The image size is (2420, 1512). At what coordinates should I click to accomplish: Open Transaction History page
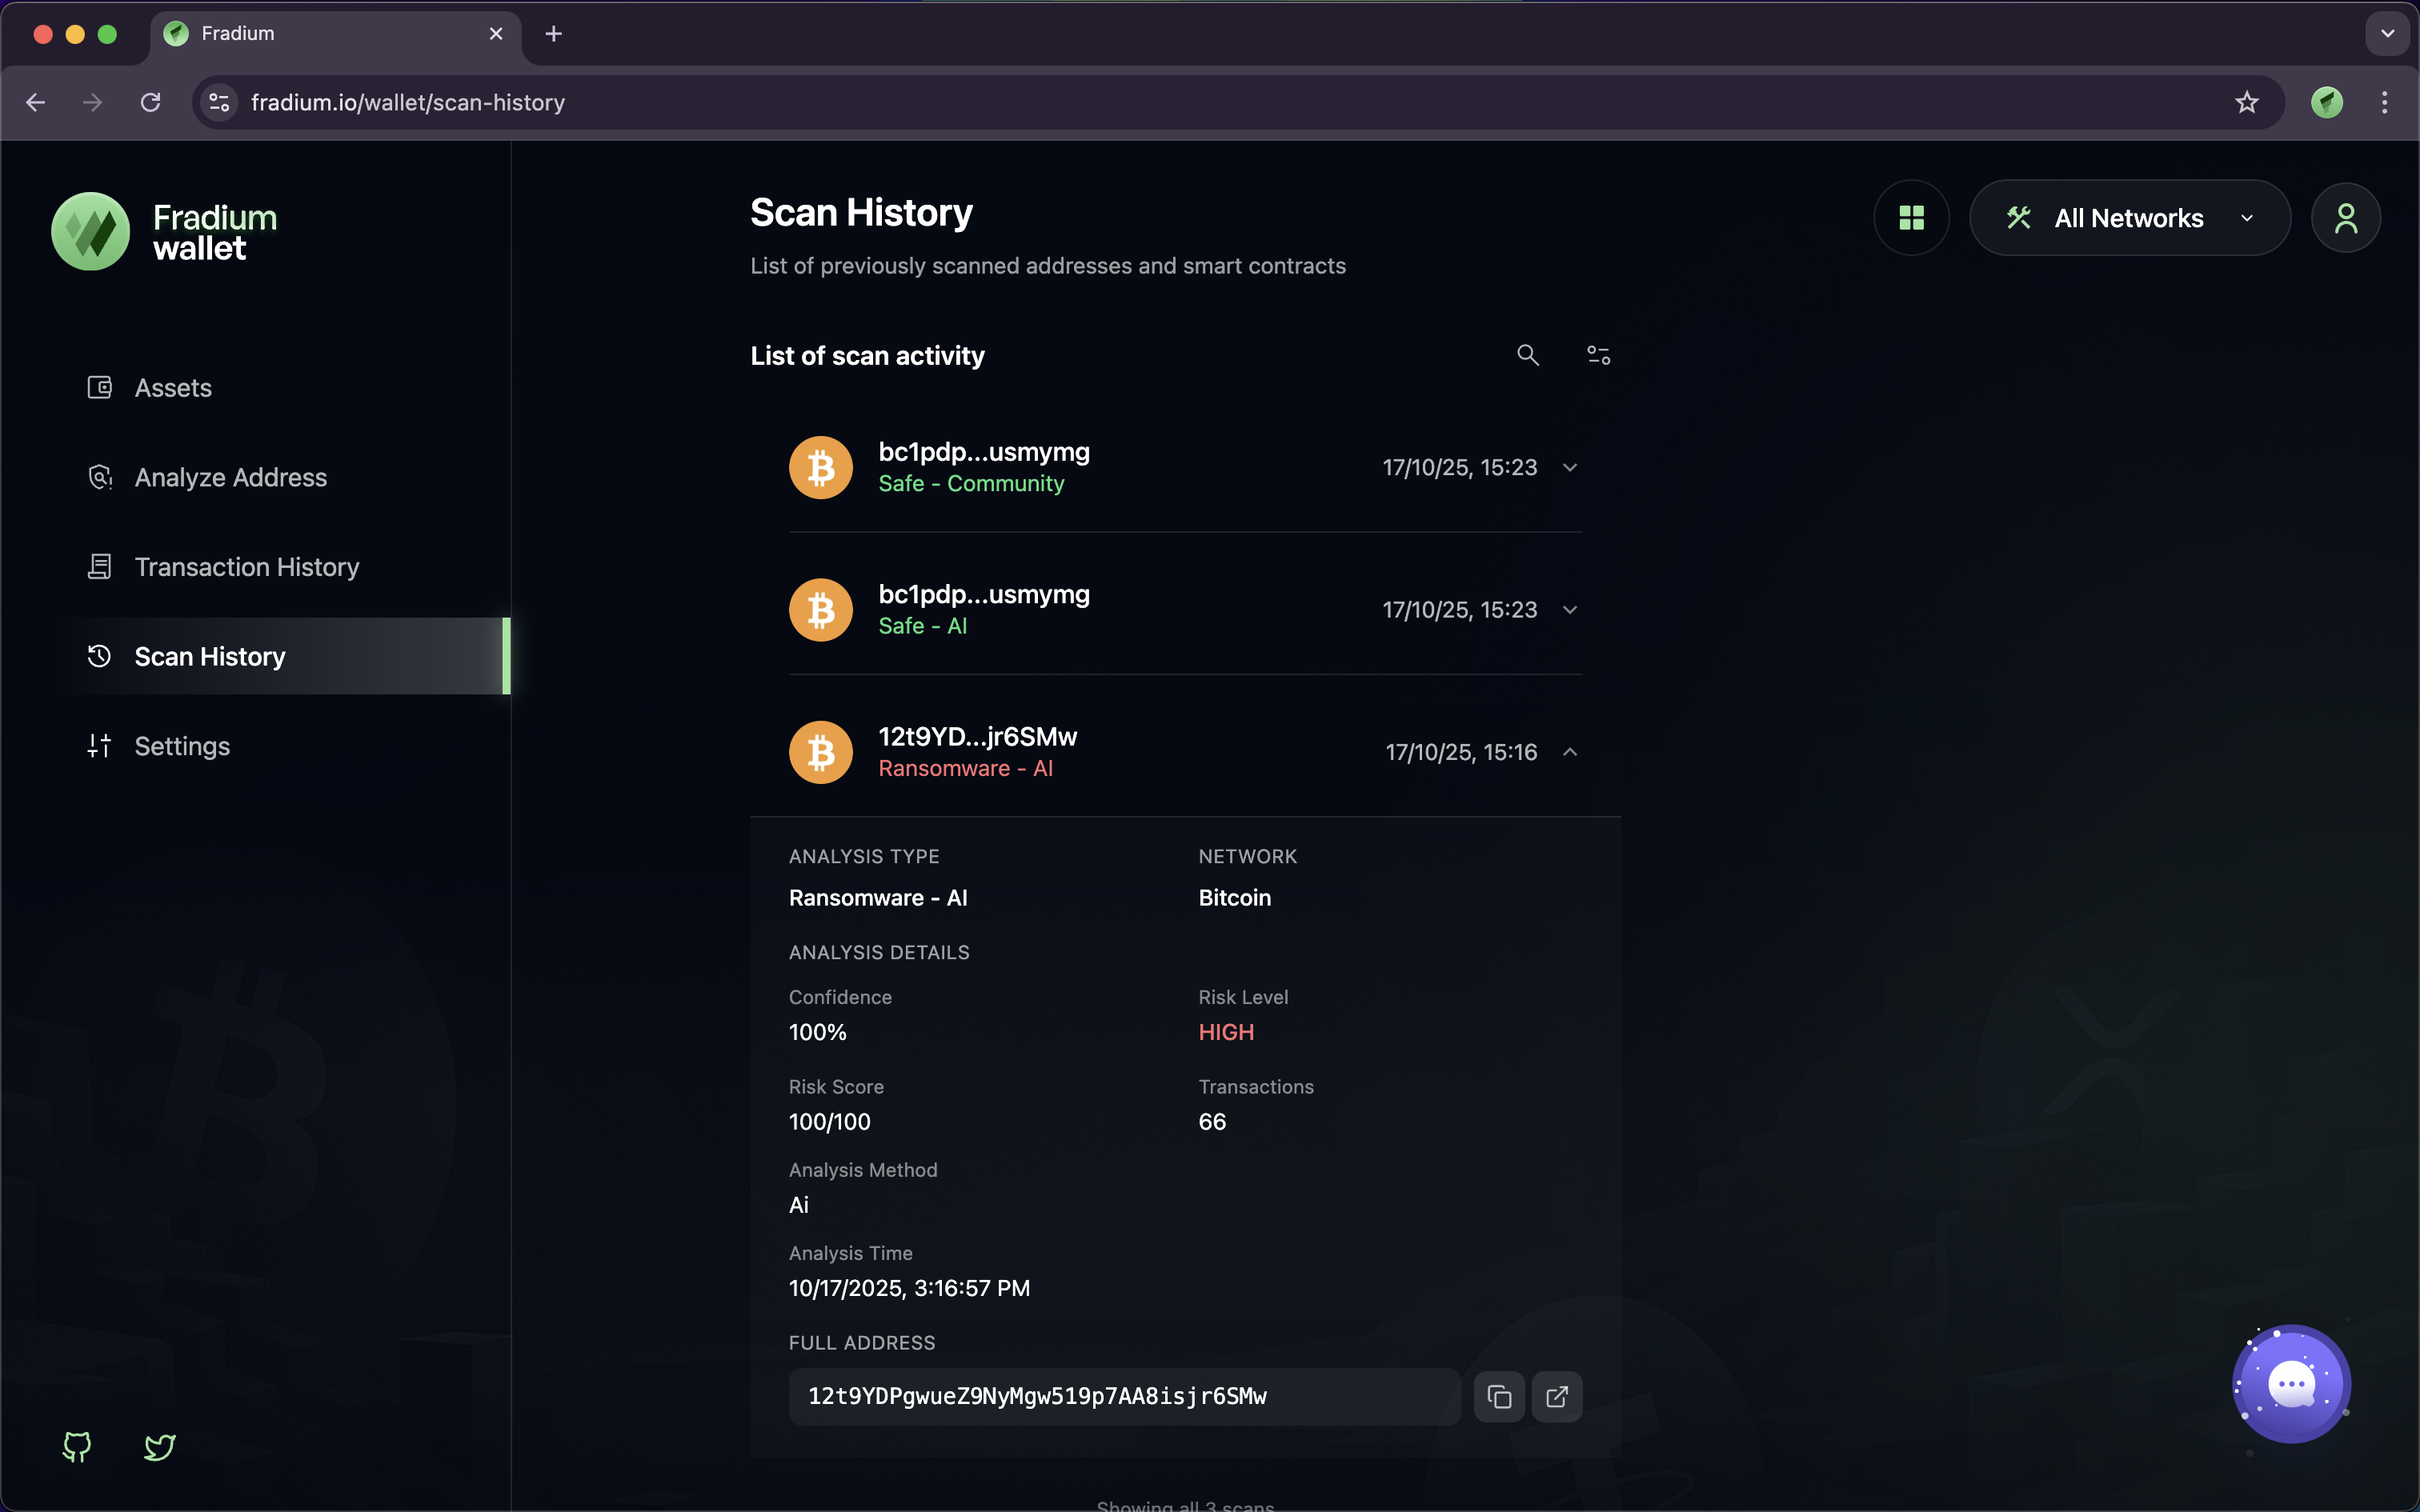pyautogui.click(x=246, y=567)
